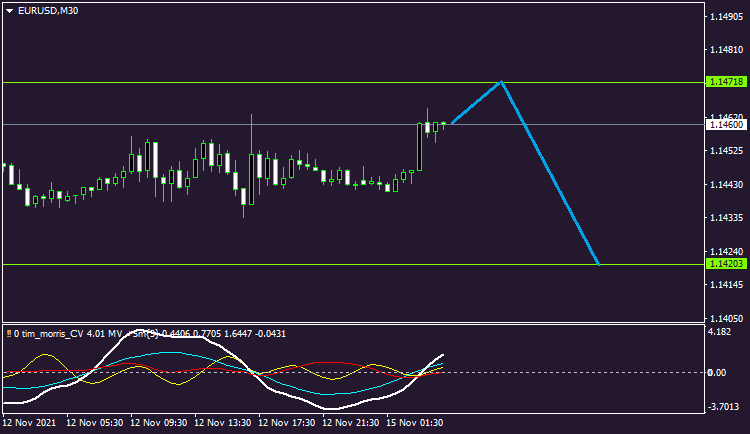
Task: Select the 12 Nov 17:30 time label
Action: 287,423
